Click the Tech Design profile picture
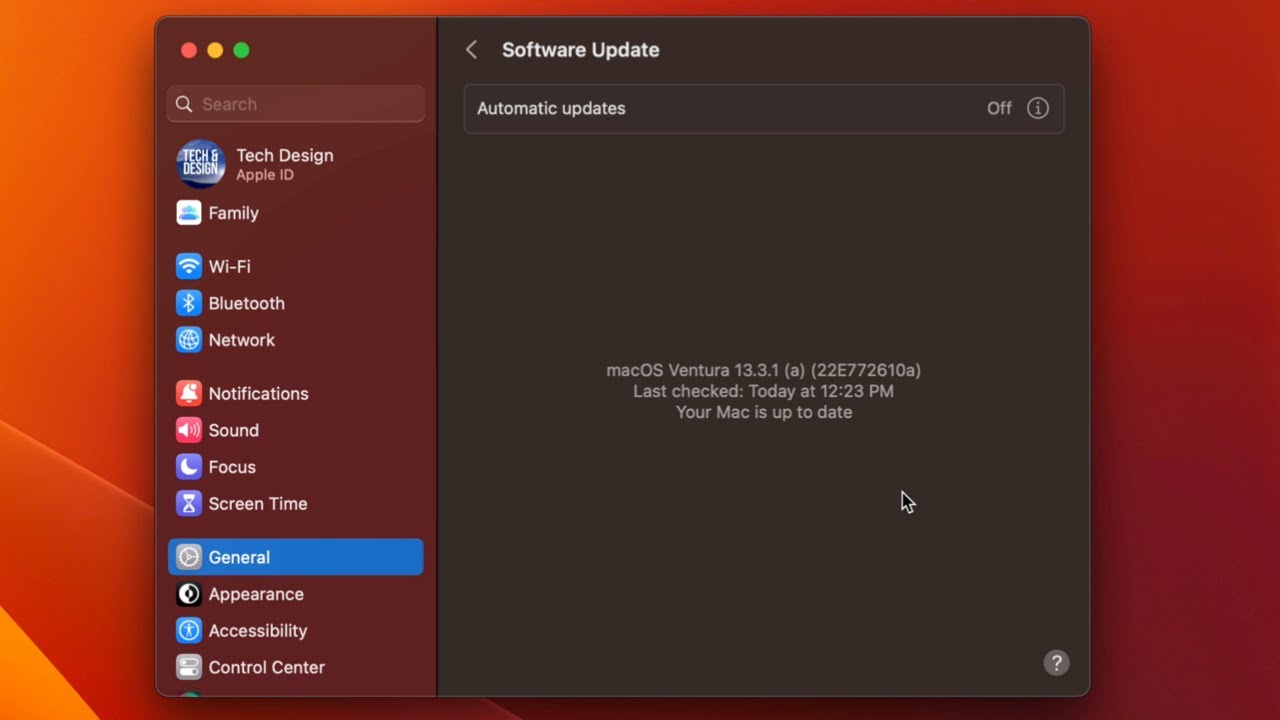Image resolution: width=1280 pixels, height=720 pixels. click(x=200, y=164)
